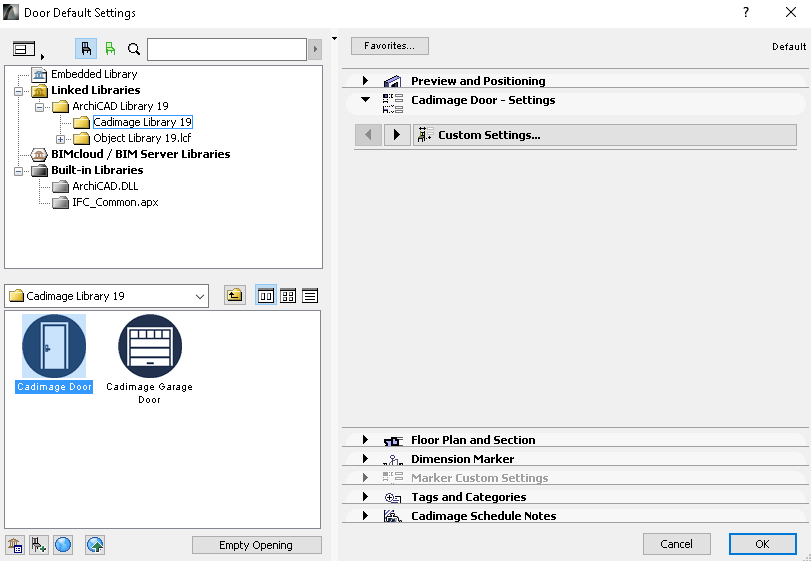Go to next settings page arrow
Viewport: 811px width, 561px height.
tap(397, 135)
